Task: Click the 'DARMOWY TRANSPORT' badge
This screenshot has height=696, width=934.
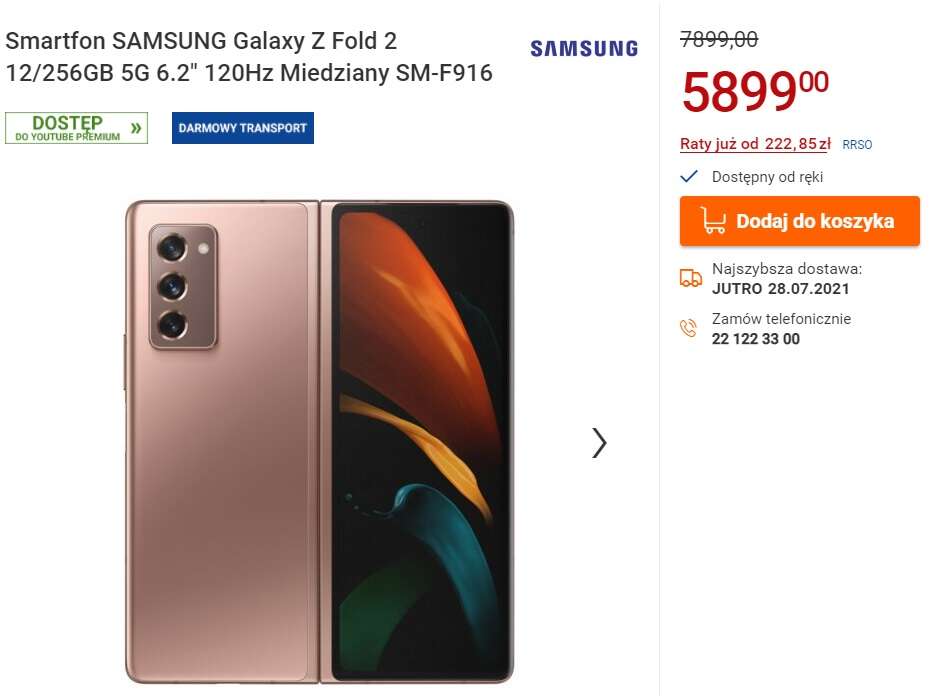Action: (x=243, y=128)
